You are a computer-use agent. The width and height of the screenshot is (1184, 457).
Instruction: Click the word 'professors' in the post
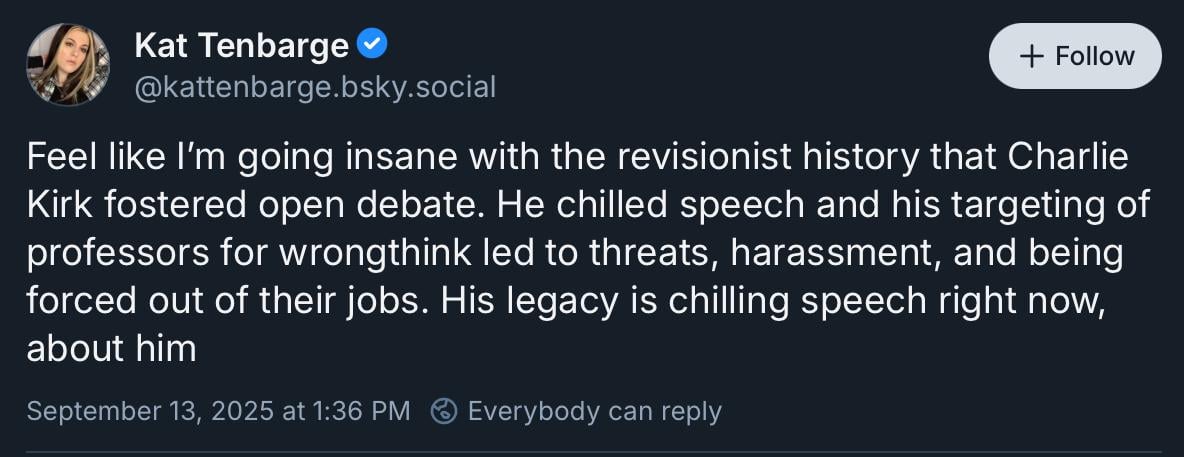pos(118,255)
